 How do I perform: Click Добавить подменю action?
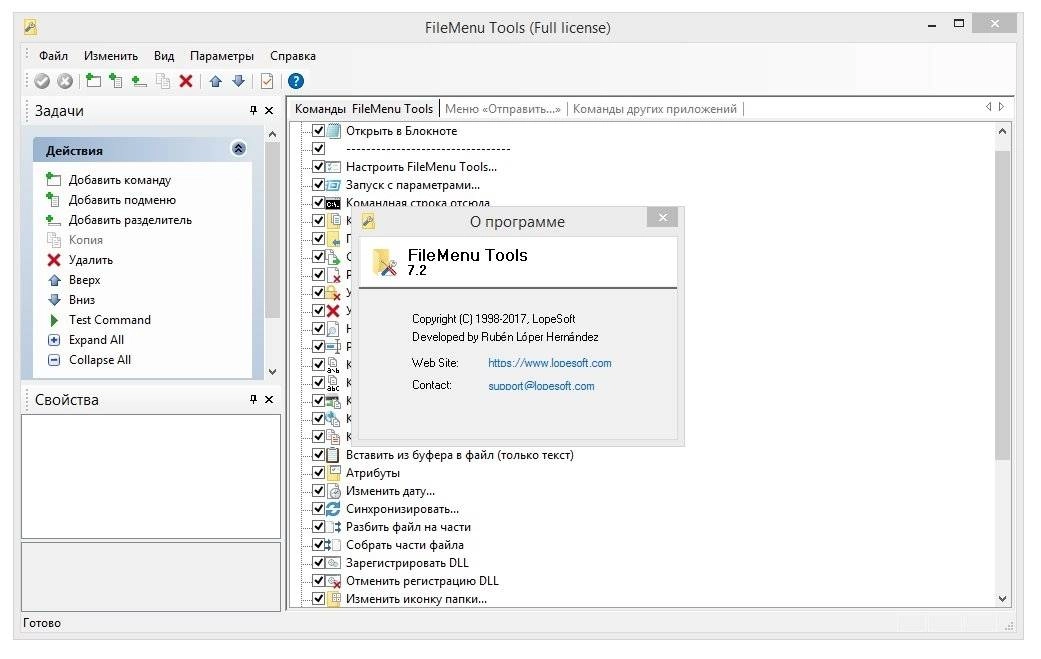pyautogui.click(x=122, y=200)
